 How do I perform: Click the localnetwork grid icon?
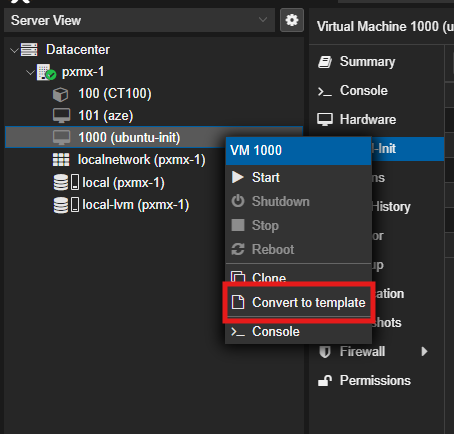point(61,160)
